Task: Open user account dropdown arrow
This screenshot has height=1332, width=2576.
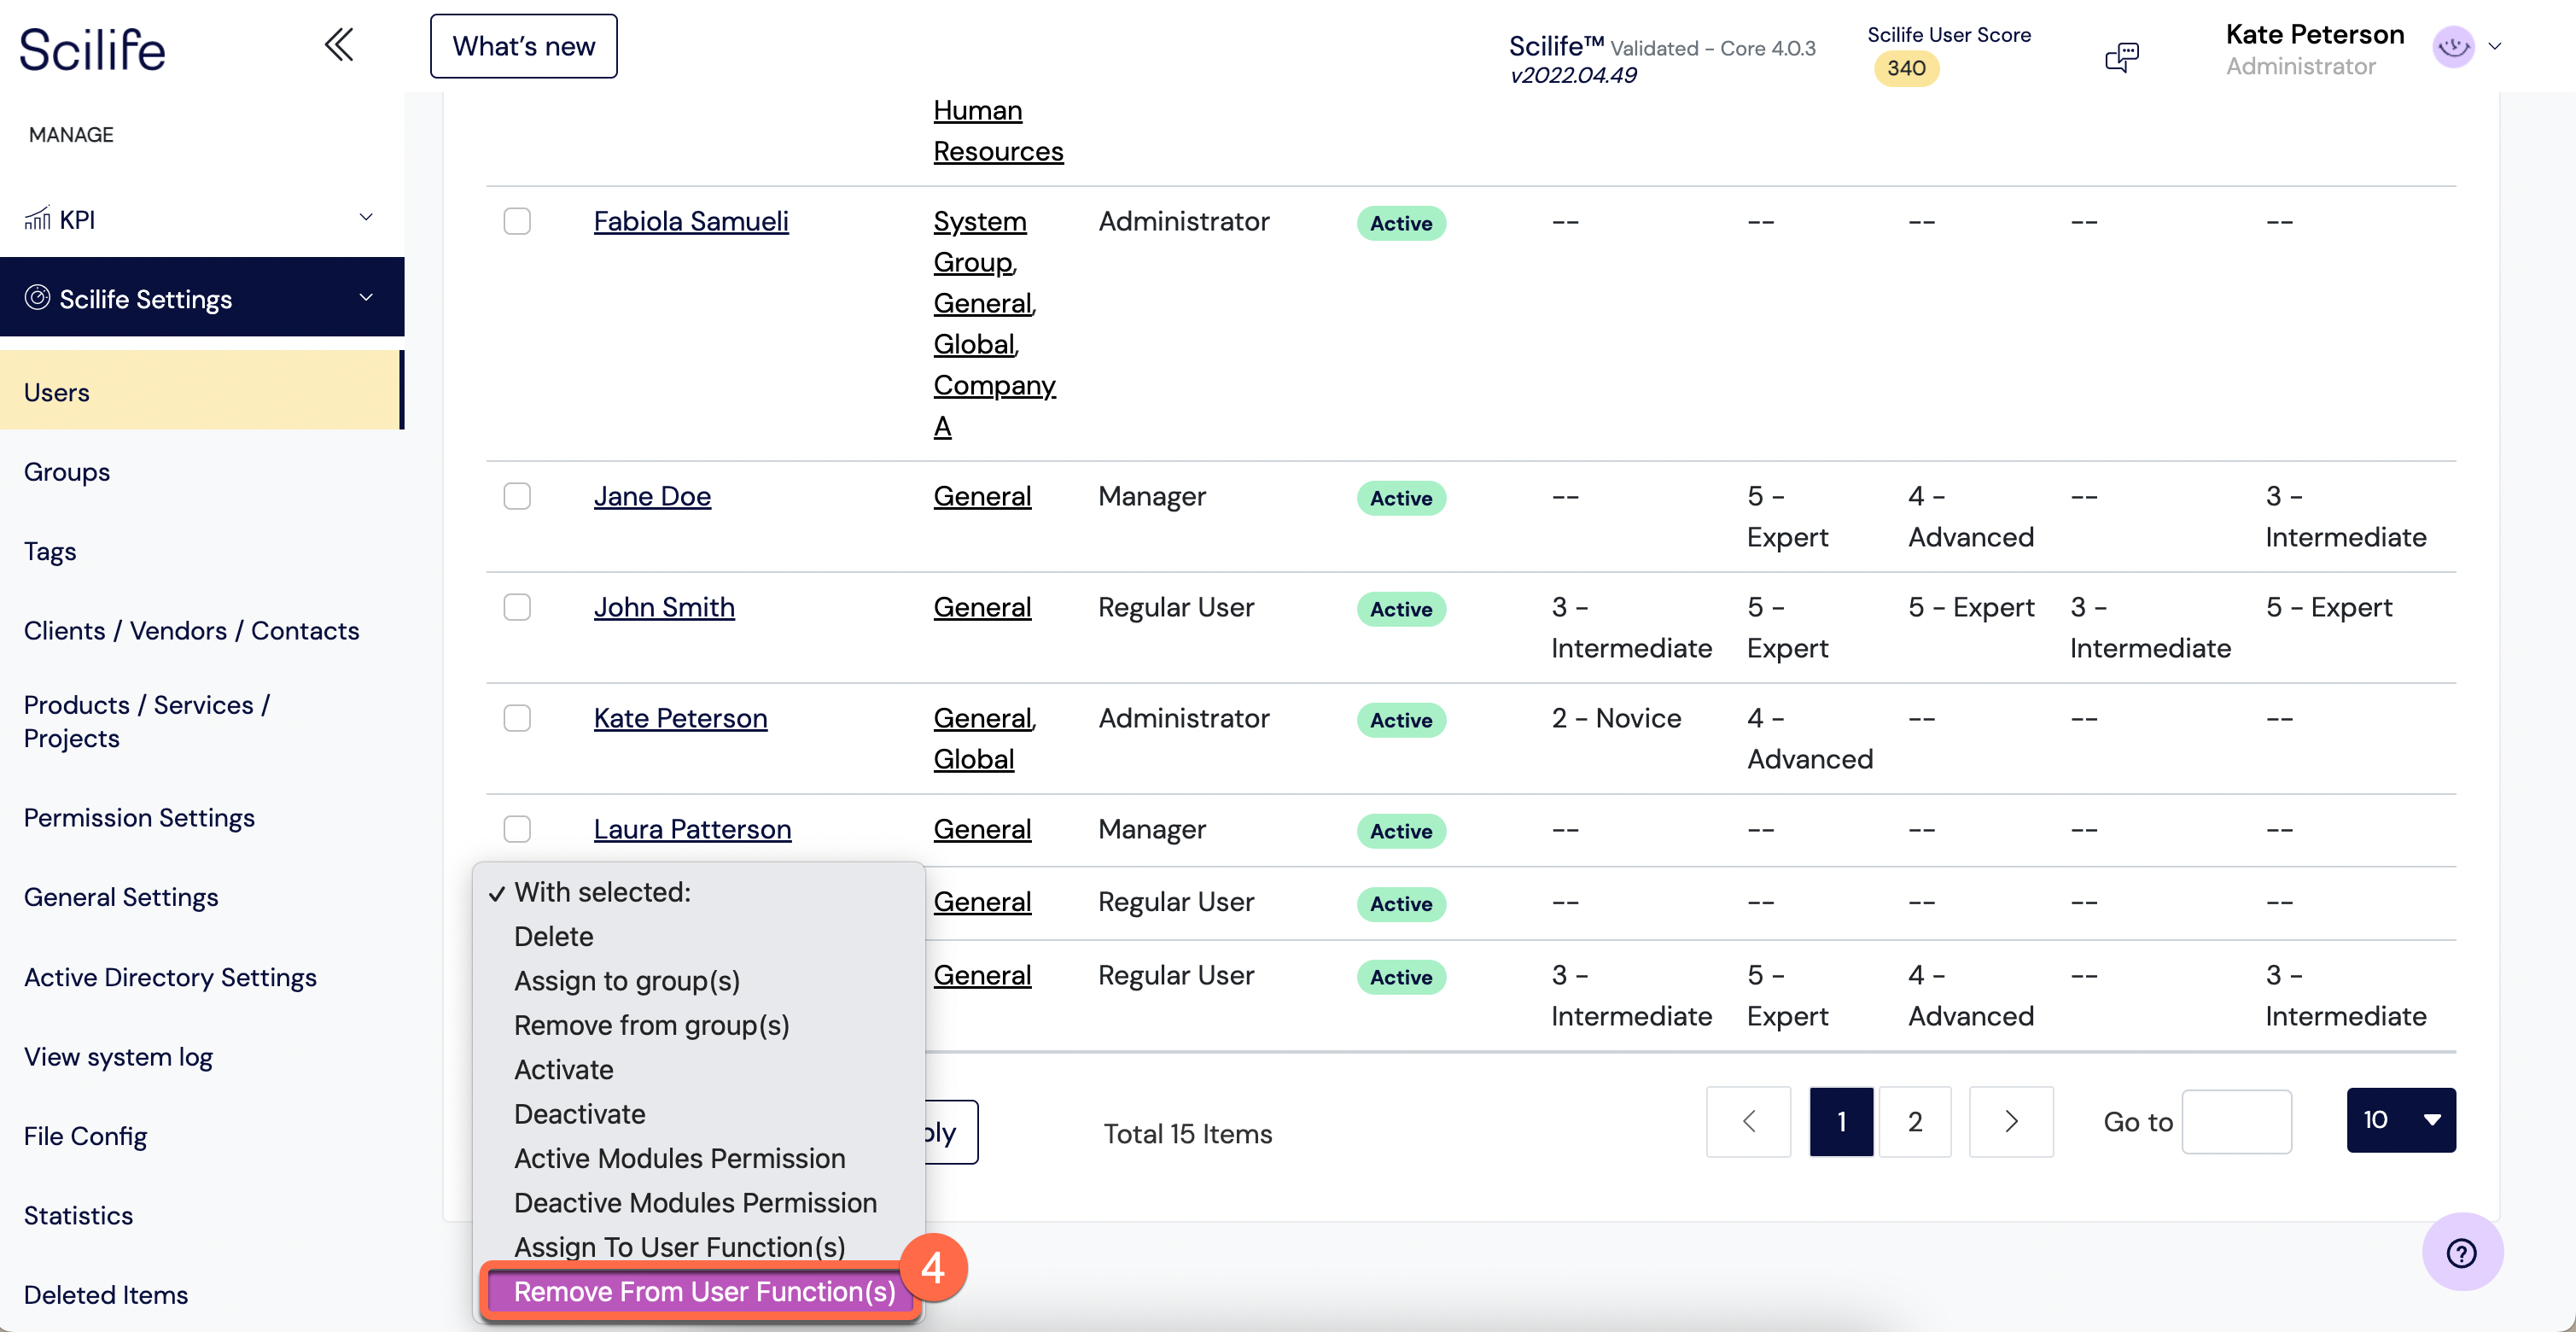Action: 2495,46
